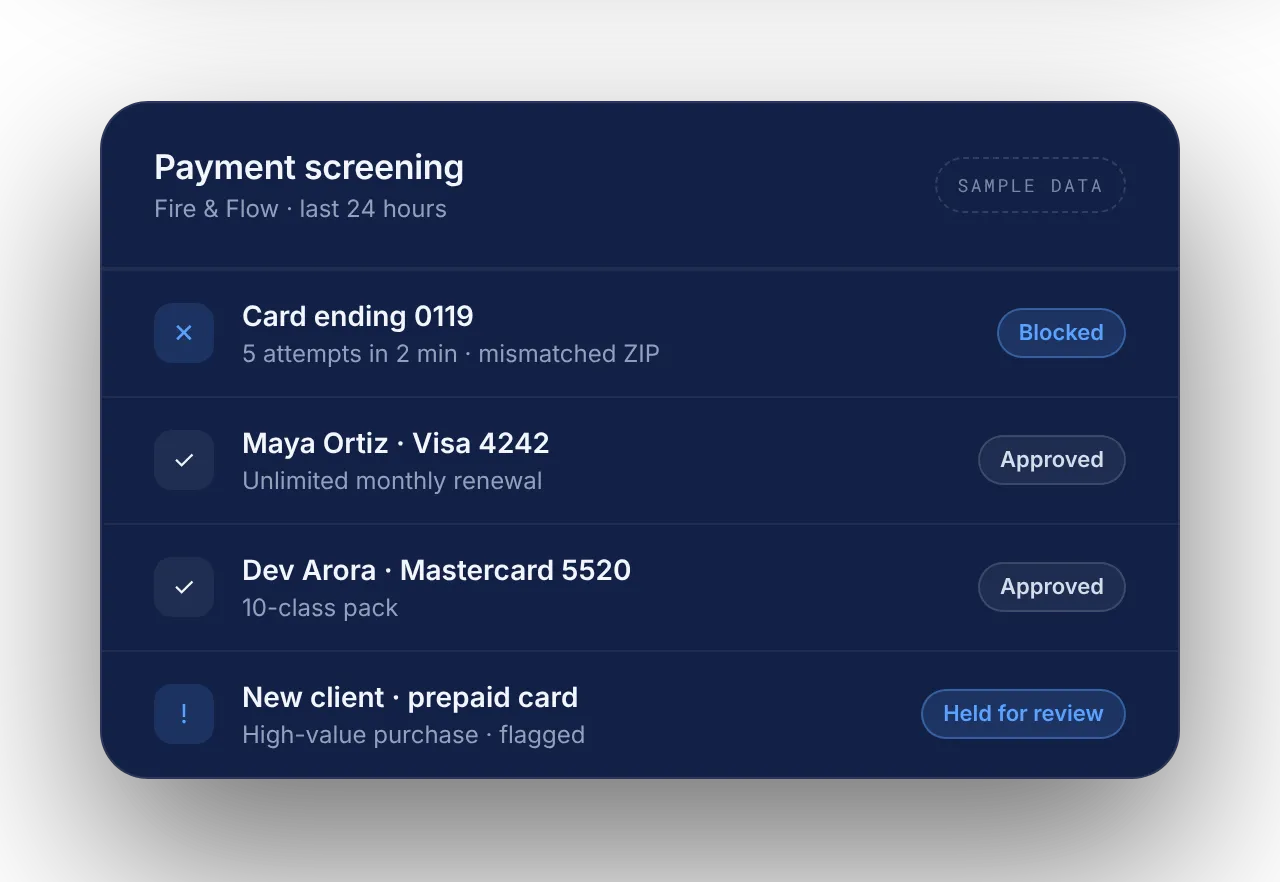Select the Payment screening heading
Image resolution: width=1280 pixels, height=882 pixels.
pos(309,167)
